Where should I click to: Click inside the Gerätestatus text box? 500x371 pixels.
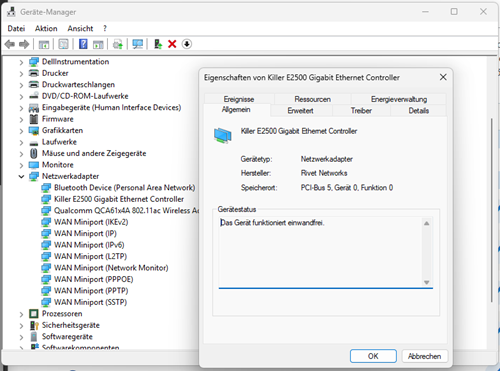(x=321, y=252)
